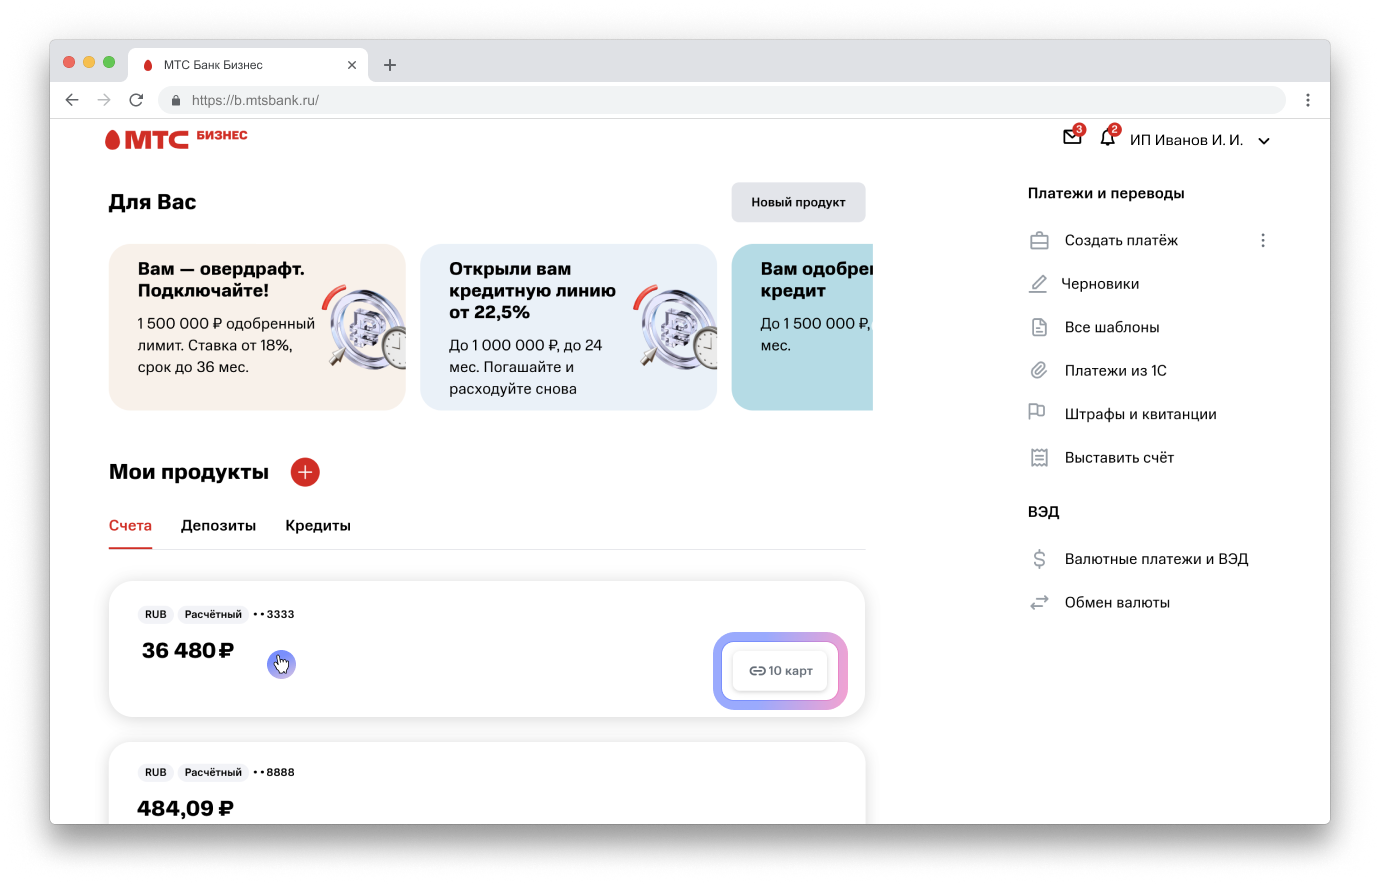Click the address bar URL field

pyautogui.click(x=722, y=100)
